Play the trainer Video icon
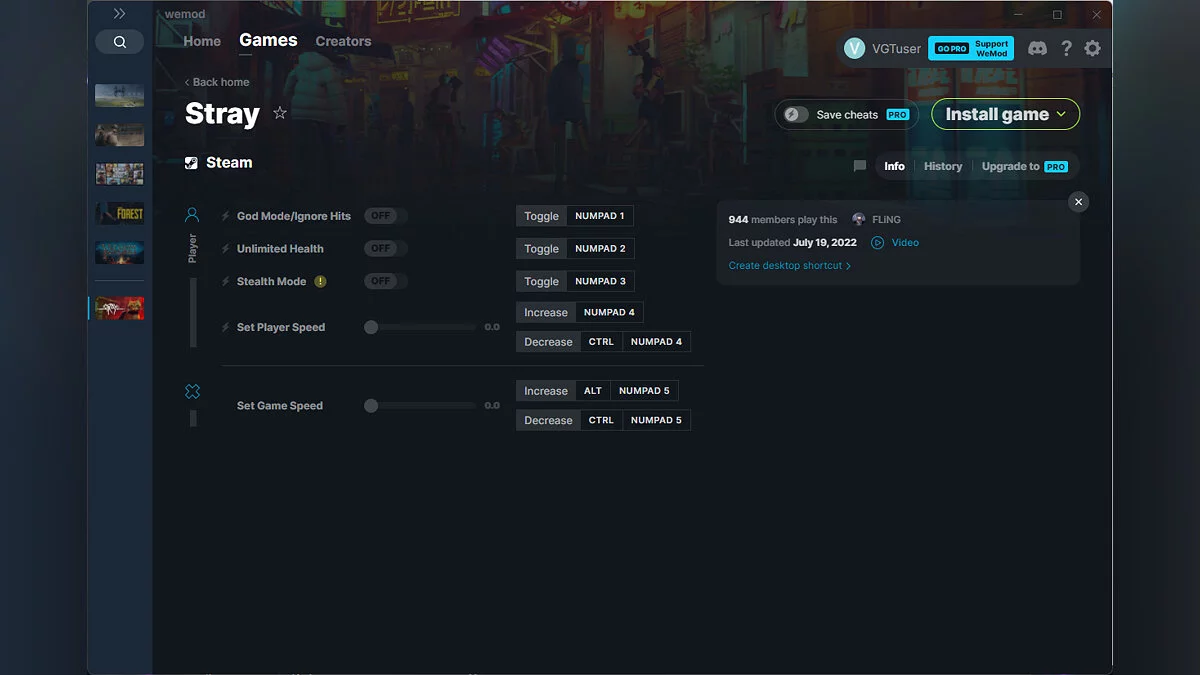1200x675 pixels. click(878, 242)
